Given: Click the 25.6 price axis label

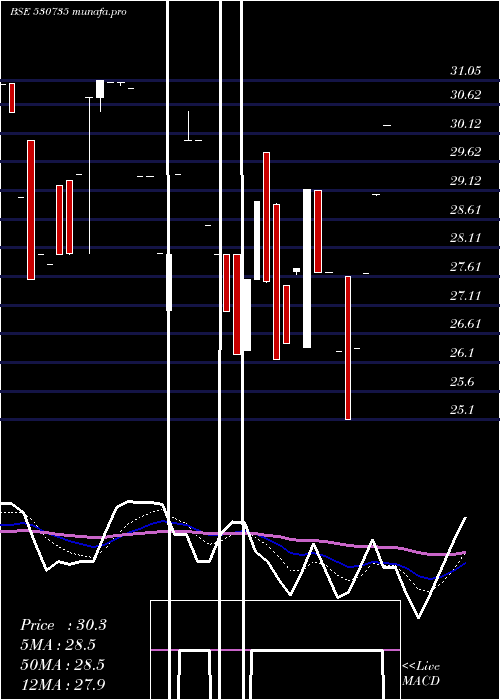Looking at the screenshot, I should coord(462,382).
